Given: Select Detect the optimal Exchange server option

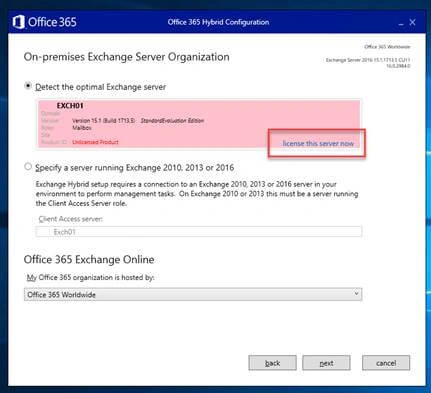Looking at the screenshot, I should [x=28, y=86].
